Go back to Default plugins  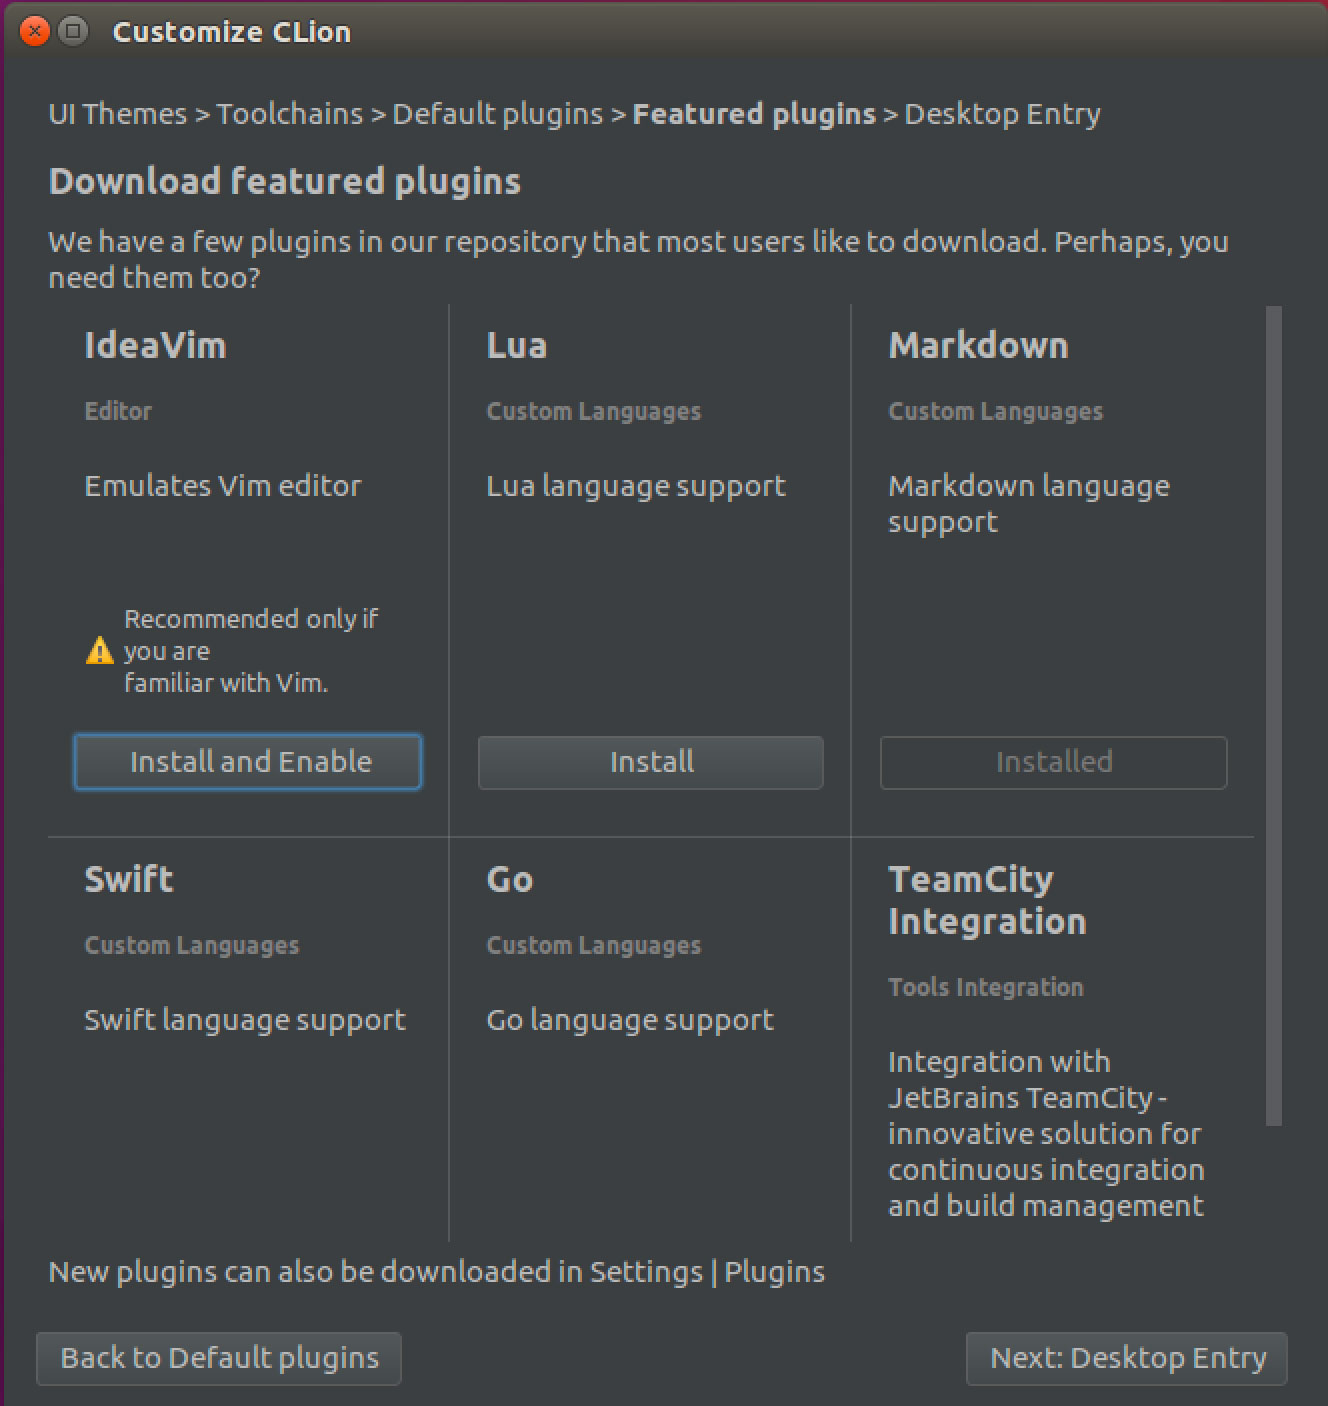[219, 1358]
